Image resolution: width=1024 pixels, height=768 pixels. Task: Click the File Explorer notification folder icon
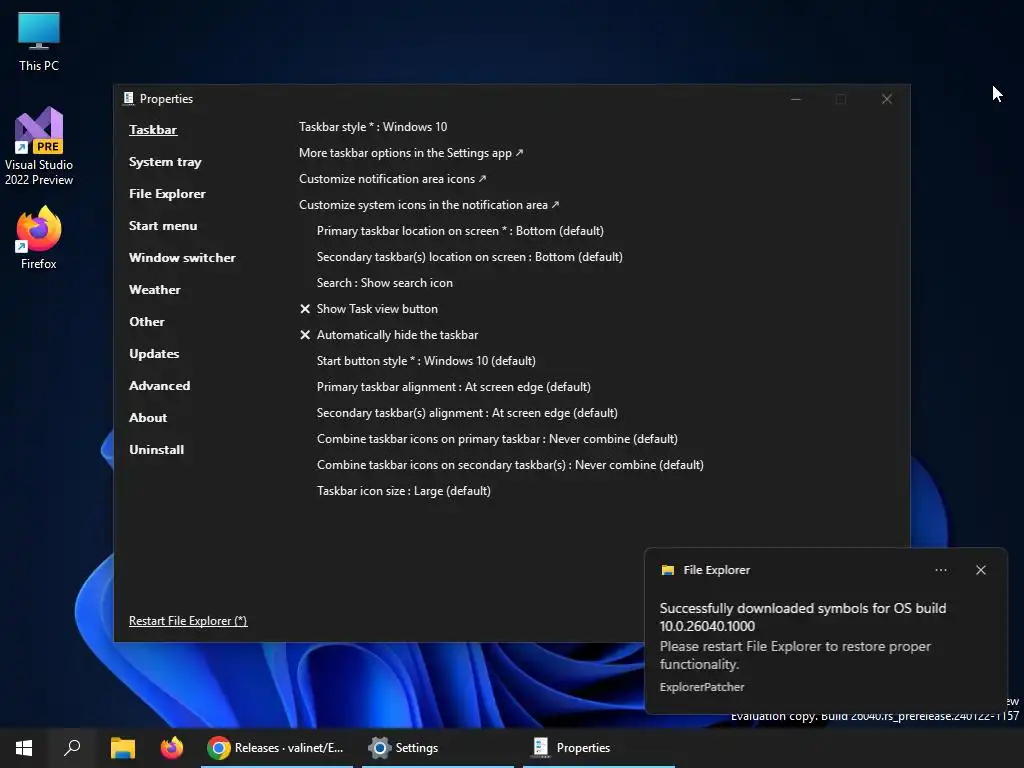tap(667, 570)
